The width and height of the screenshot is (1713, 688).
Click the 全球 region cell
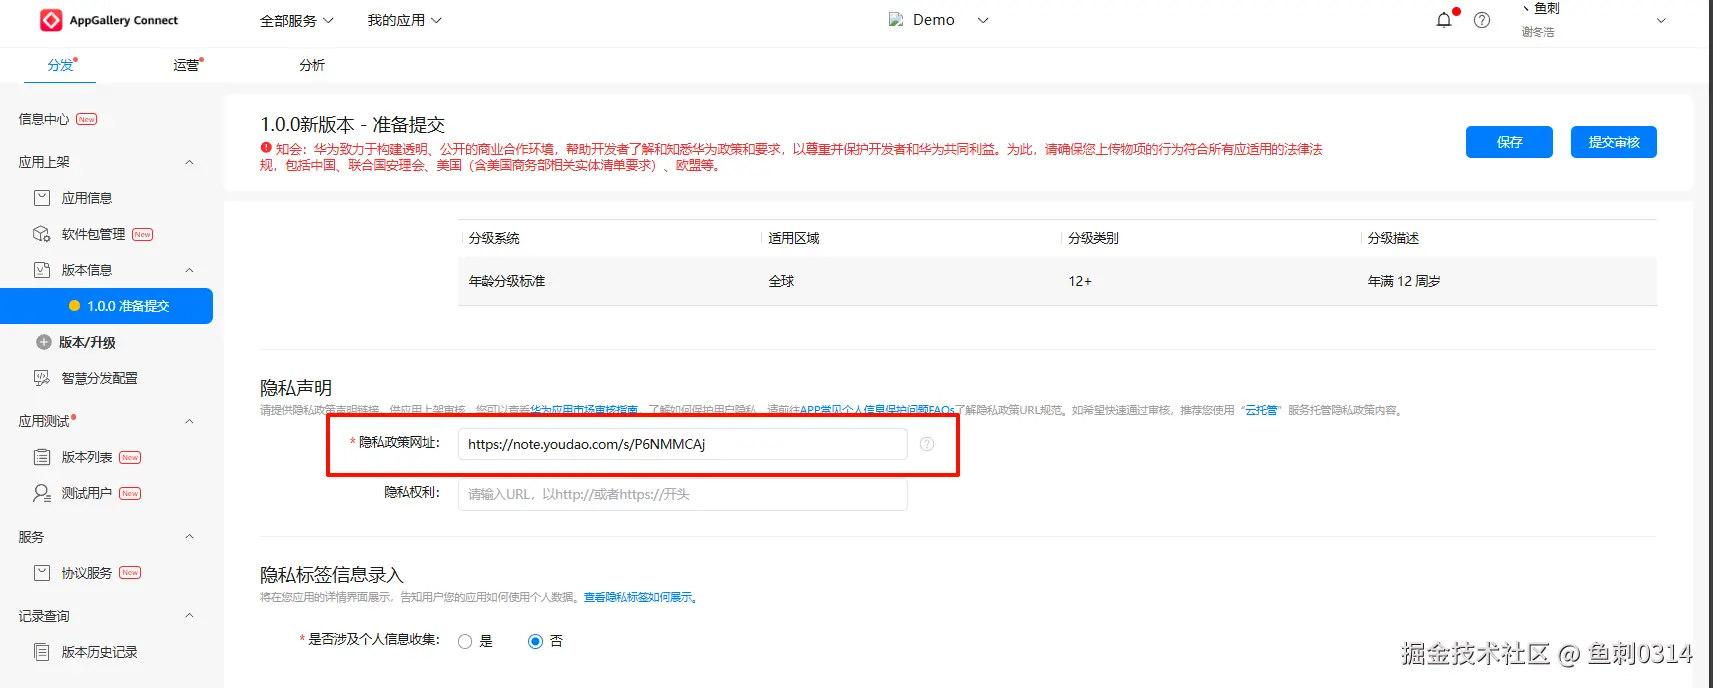point(781,281)
